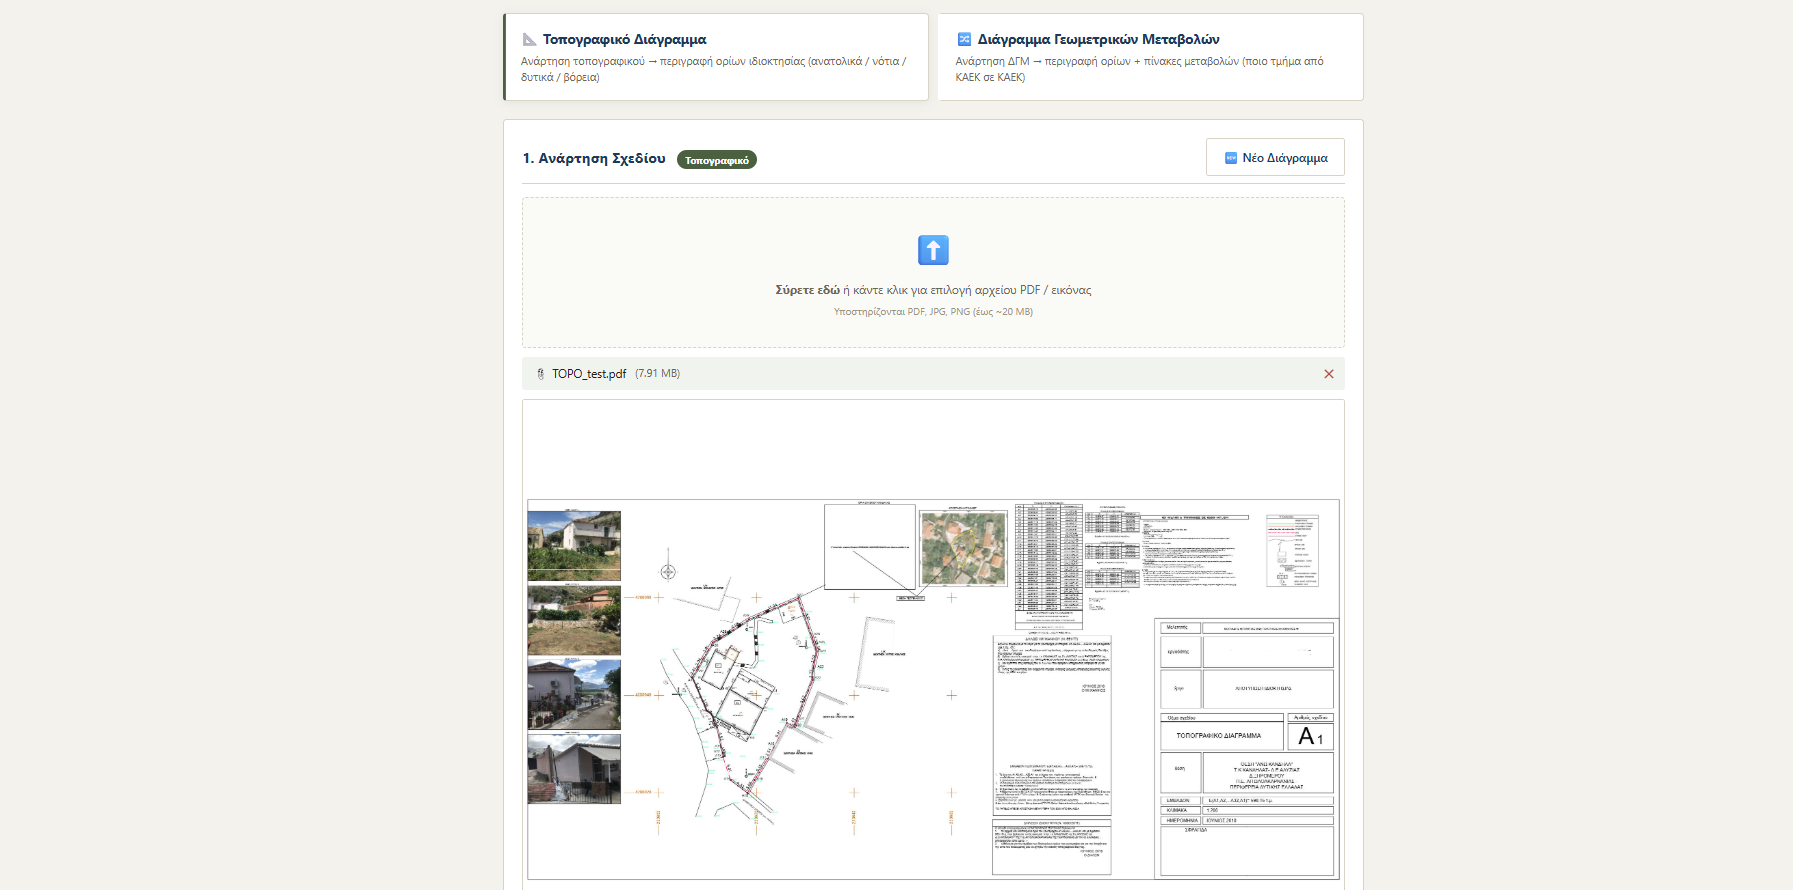
Task: Switch to Διάγραμμα Γεωμετρικών Μεταβολών tab
Action: (x=1150, y=57)
